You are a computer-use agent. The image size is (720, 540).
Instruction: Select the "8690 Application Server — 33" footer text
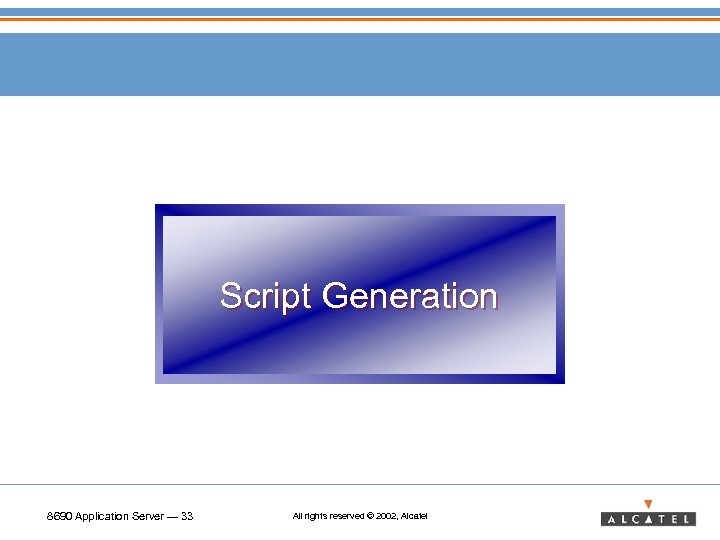pyautogui.click(x=120, y=516)
